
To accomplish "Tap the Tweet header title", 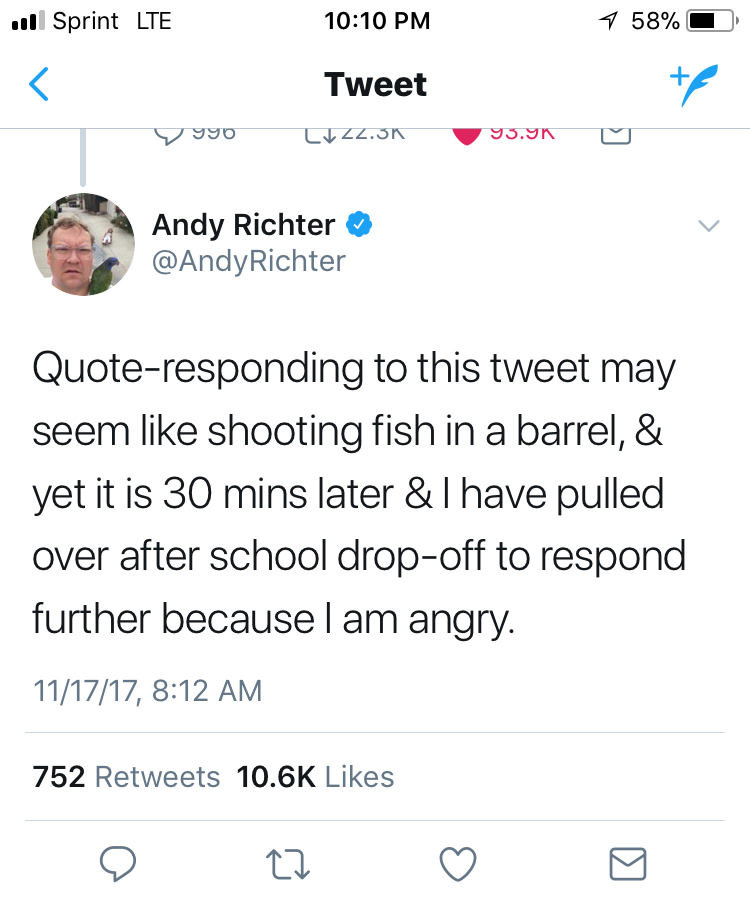I will tap(375, 85).
